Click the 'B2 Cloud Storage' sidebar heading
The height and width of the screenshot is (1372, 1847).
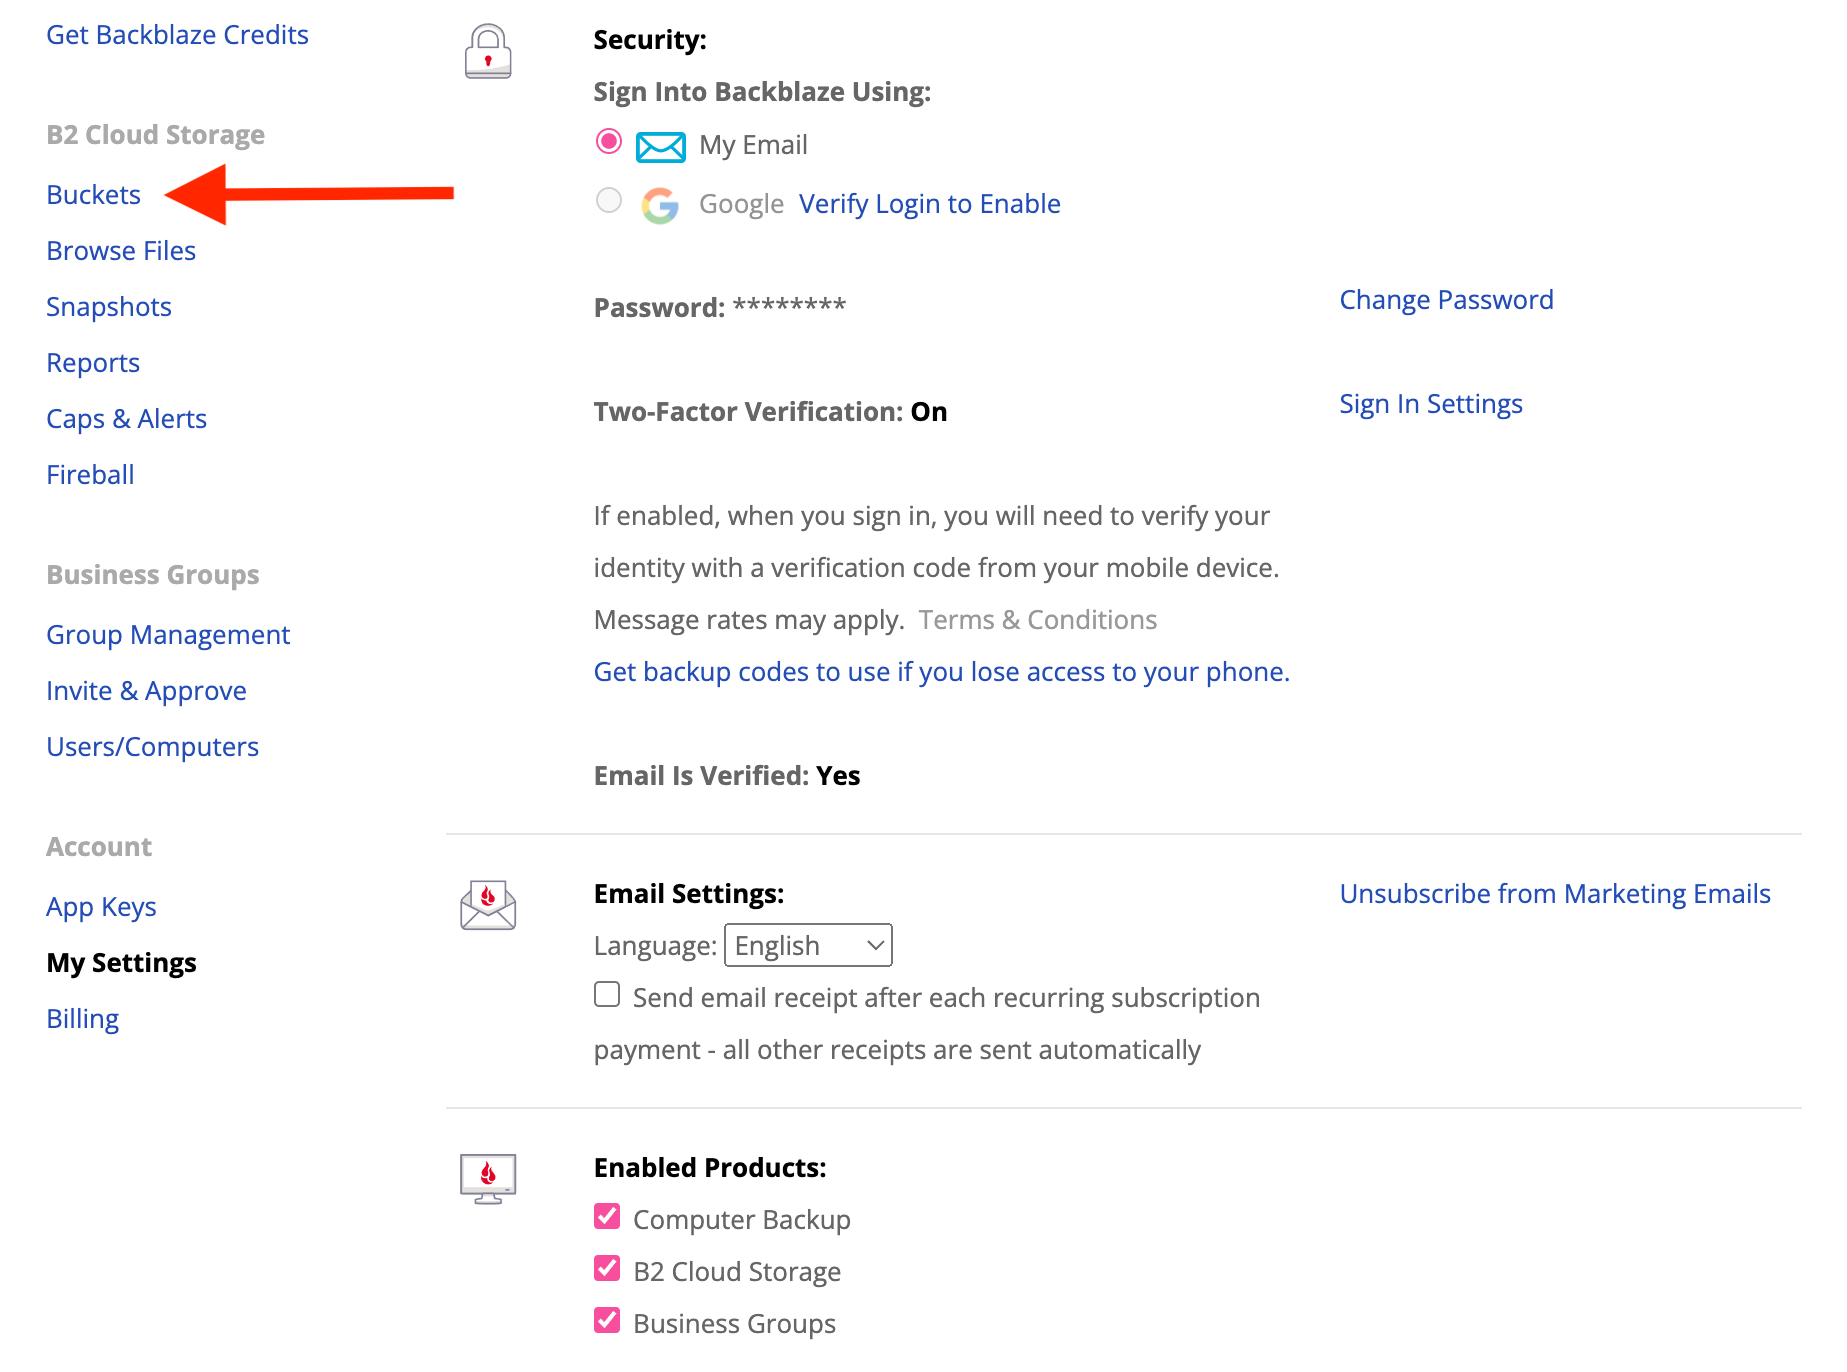pyautogui.click(x=155, y=135)
